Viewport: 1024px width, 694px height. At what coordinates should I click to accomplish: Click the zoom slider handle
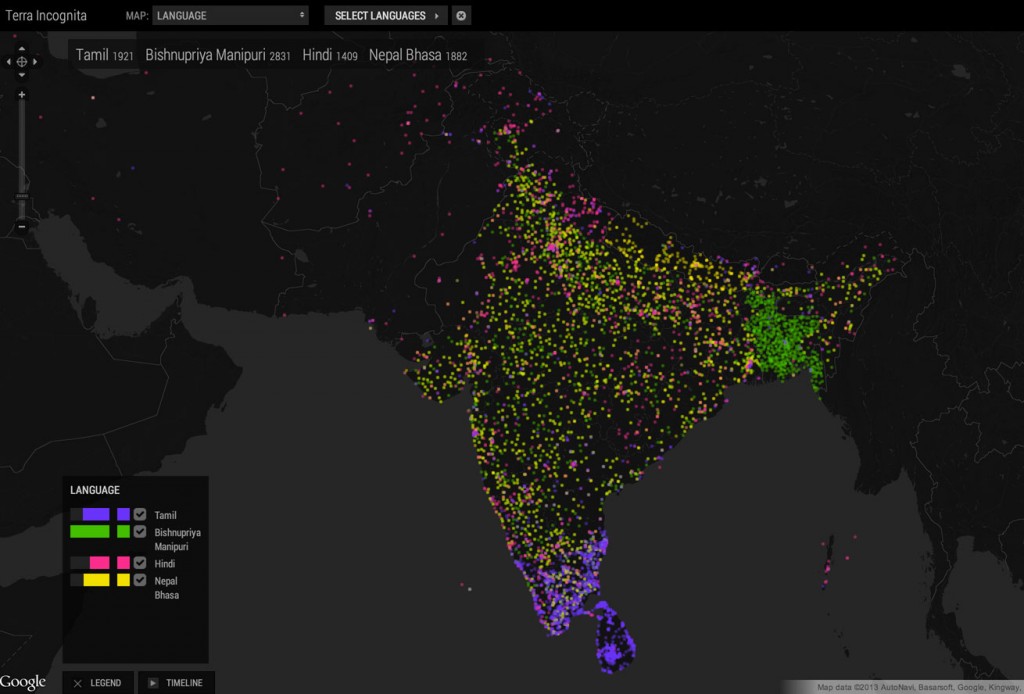tap(22, 197)
